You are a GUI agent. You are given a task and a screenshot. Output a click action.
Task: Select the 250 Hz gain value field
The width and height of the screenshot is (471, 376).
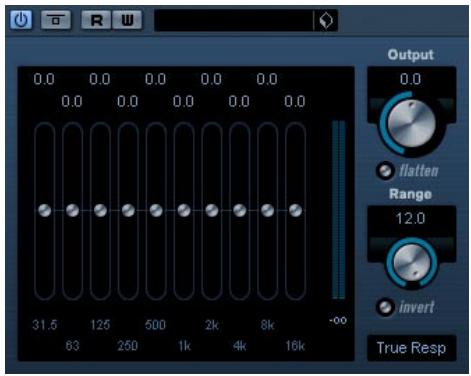click(x=128, y=101)
